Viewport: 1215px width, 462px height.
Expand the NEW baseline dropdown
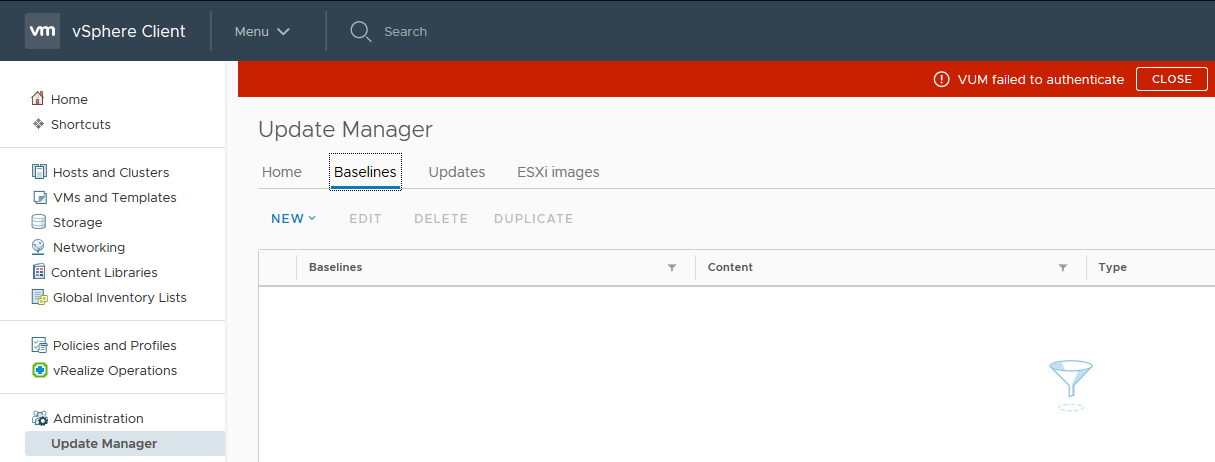pyautogui.click(x=293, y=218)
